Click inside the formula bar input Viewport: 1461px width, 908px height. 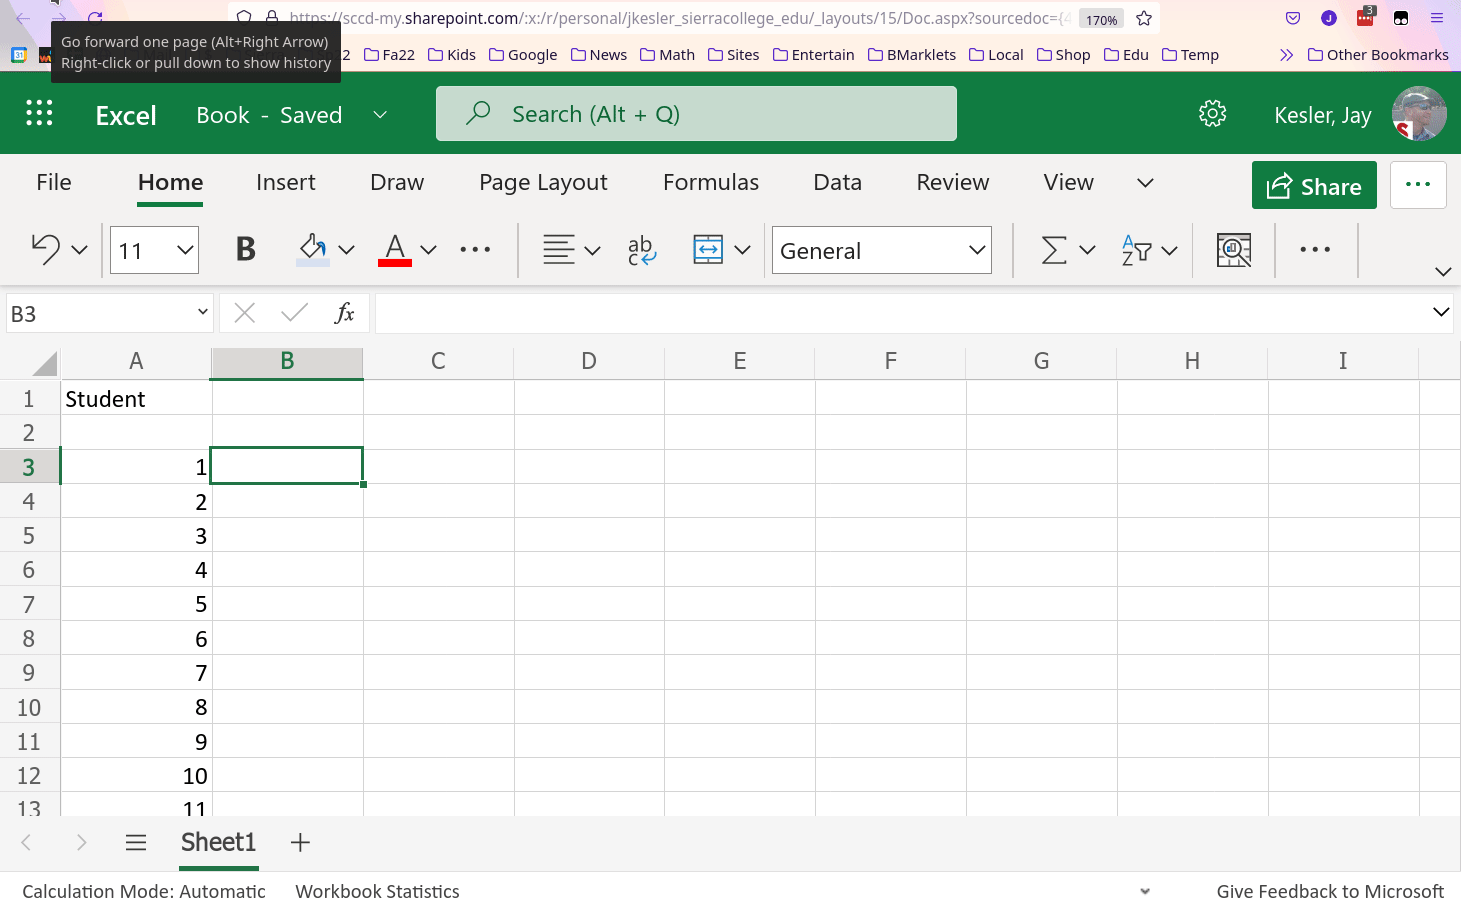pos(900,313)
